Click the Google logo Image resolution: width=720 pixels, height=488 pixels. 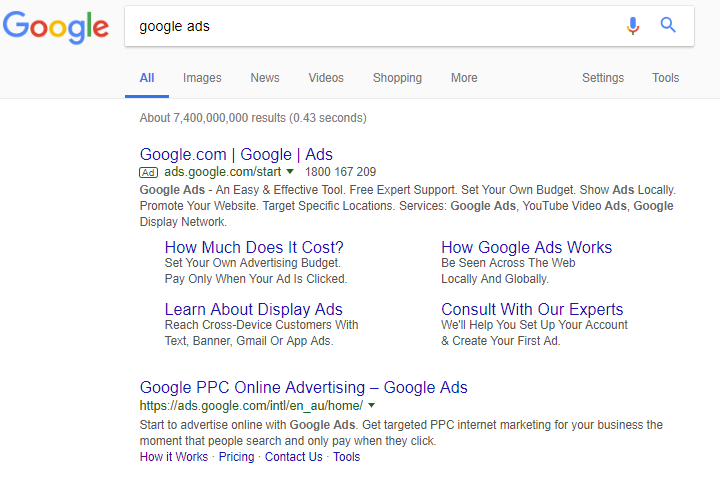click(x=56, y=27)
